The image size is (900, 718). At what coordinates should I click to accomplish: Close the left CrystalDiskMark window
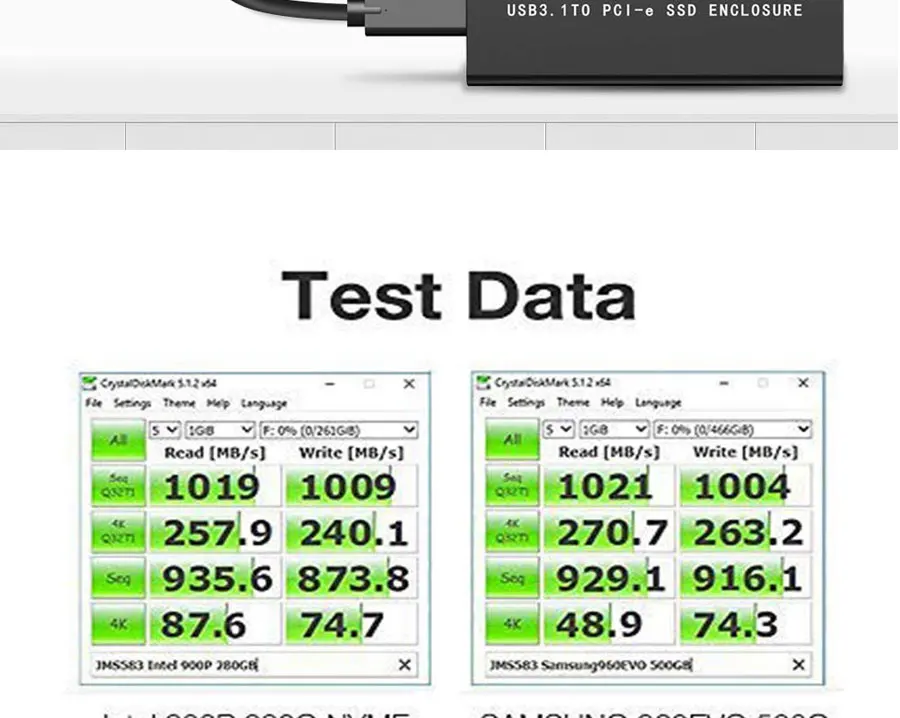click(x=409, y=384)
